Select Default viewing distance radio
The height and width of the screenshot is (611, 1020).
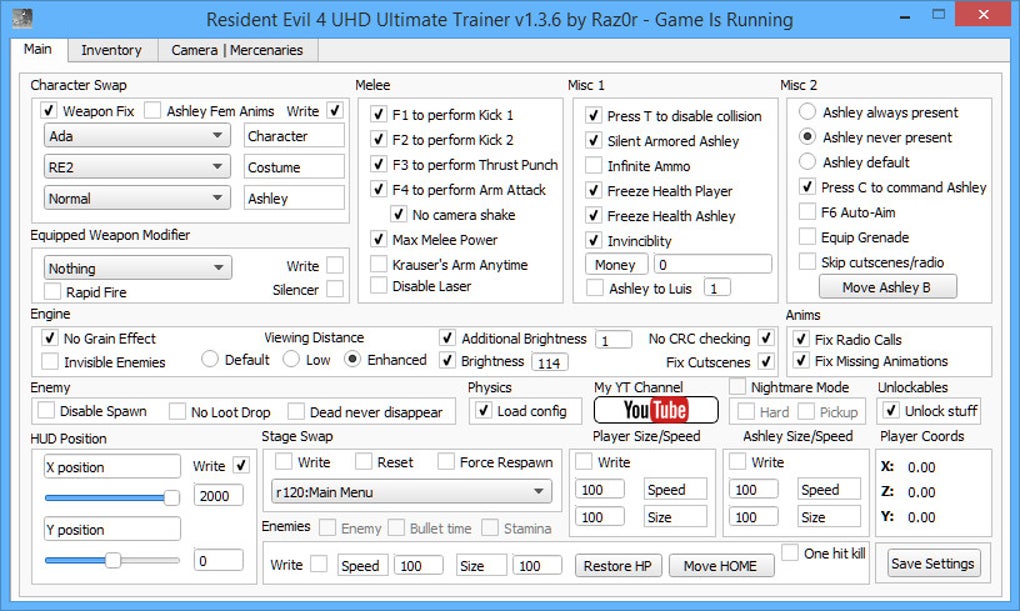coord(209,359)
